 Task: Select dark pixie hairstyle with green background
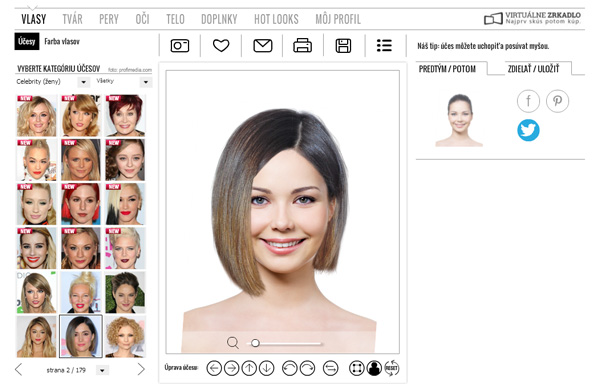point(125,292)
